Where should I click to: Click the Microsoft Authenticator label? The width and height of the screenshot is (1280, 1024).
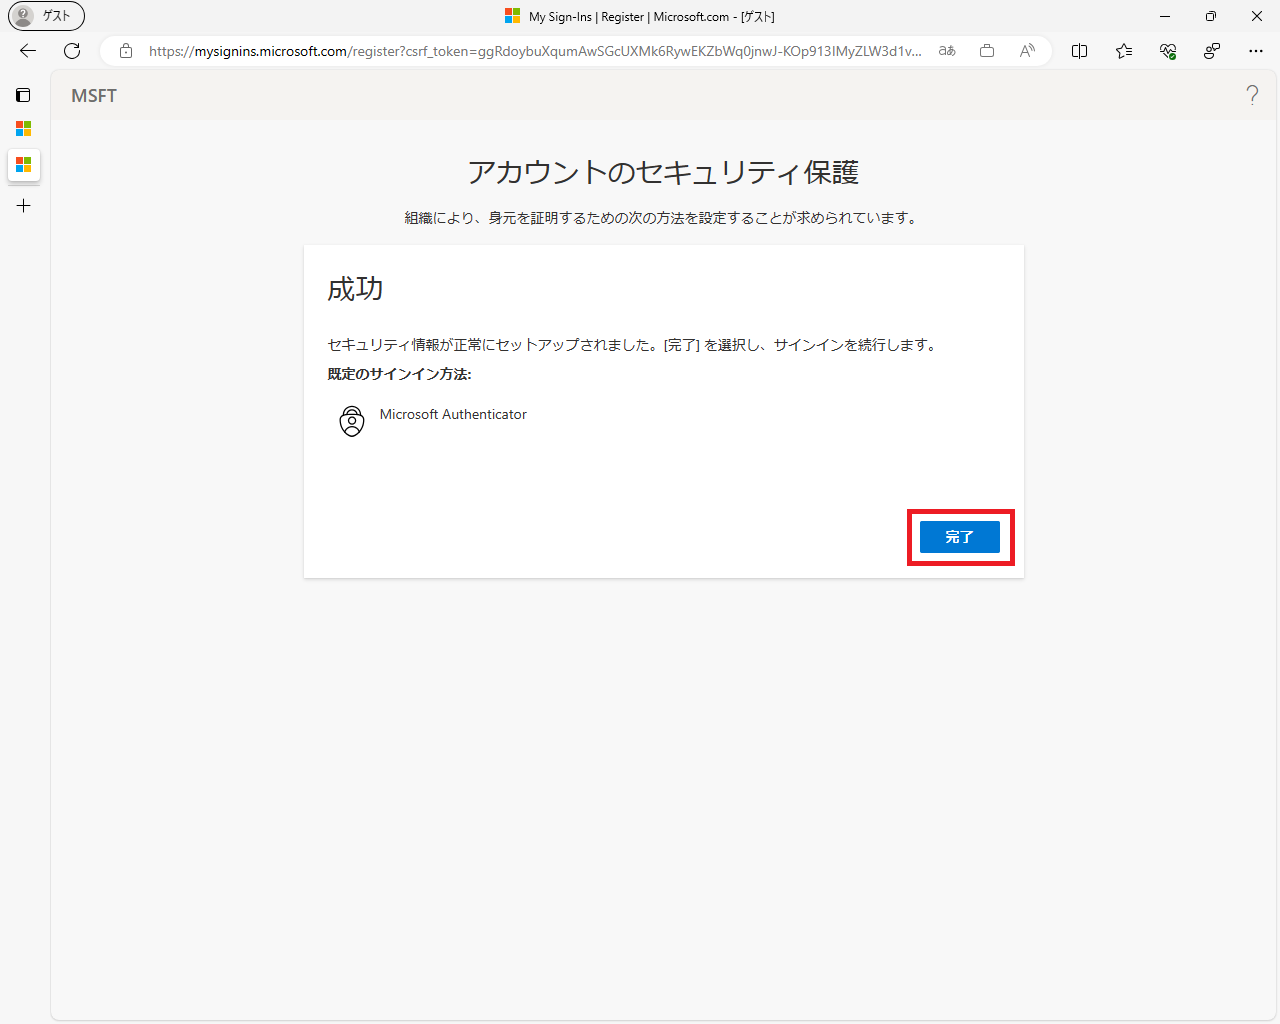453,414
